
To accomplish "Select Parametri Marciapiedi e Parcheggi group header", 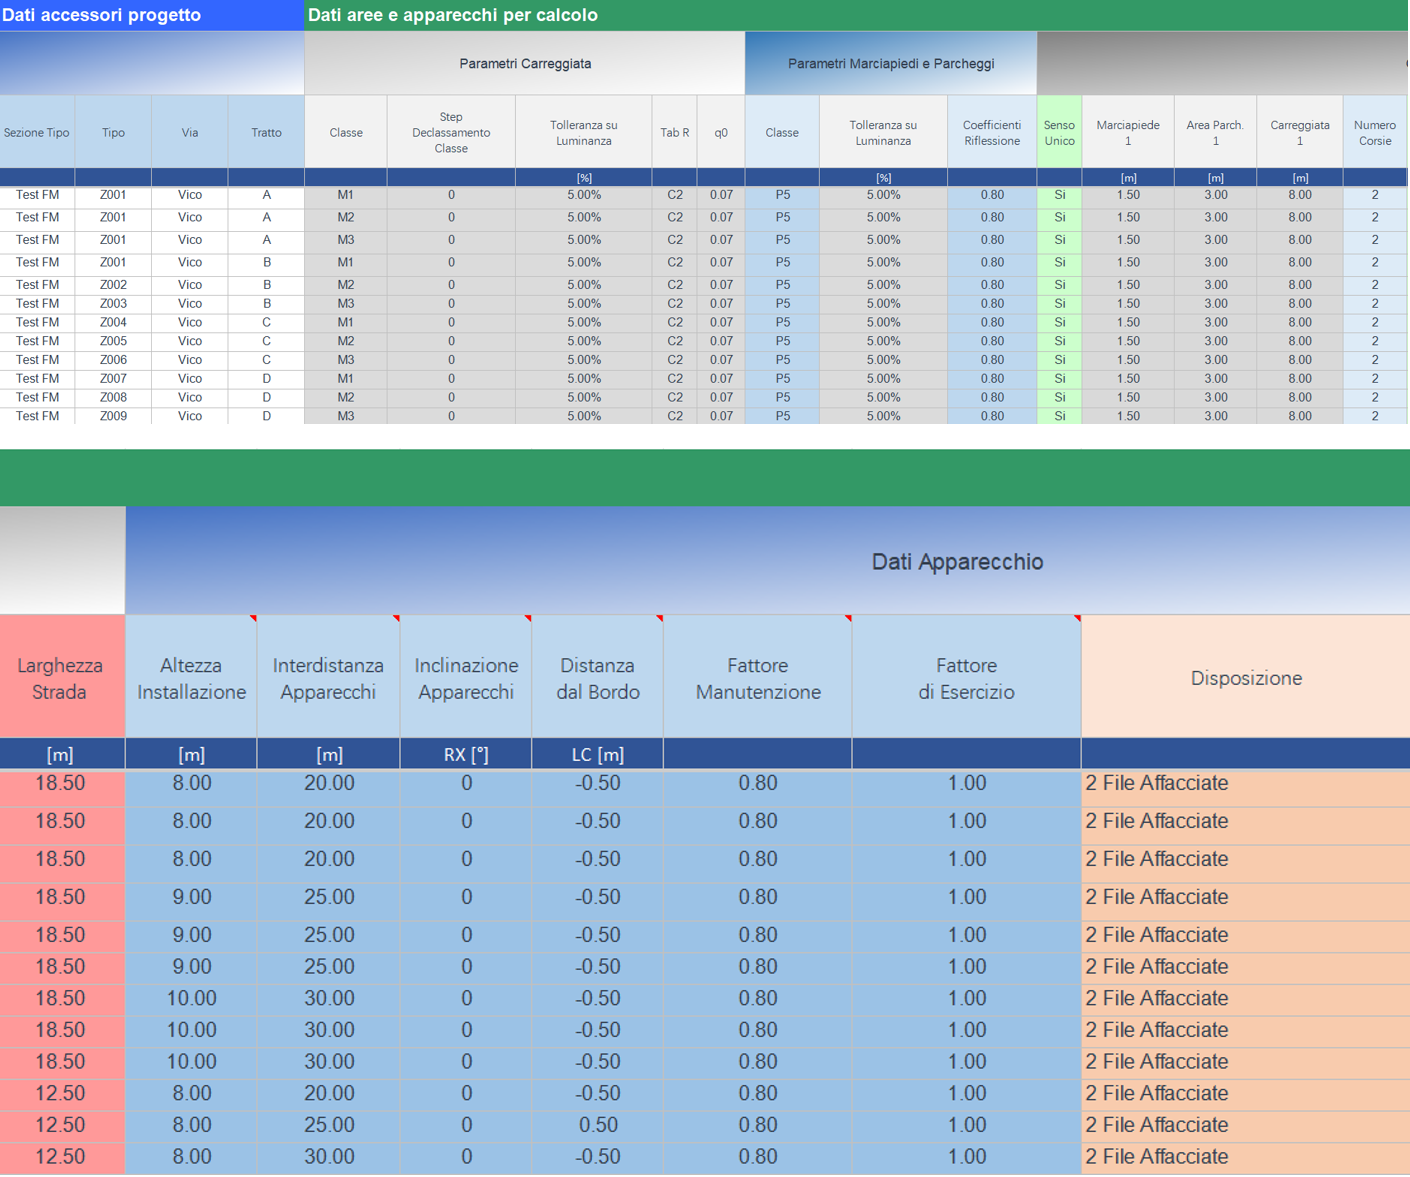I will click(x=890, y=64).
